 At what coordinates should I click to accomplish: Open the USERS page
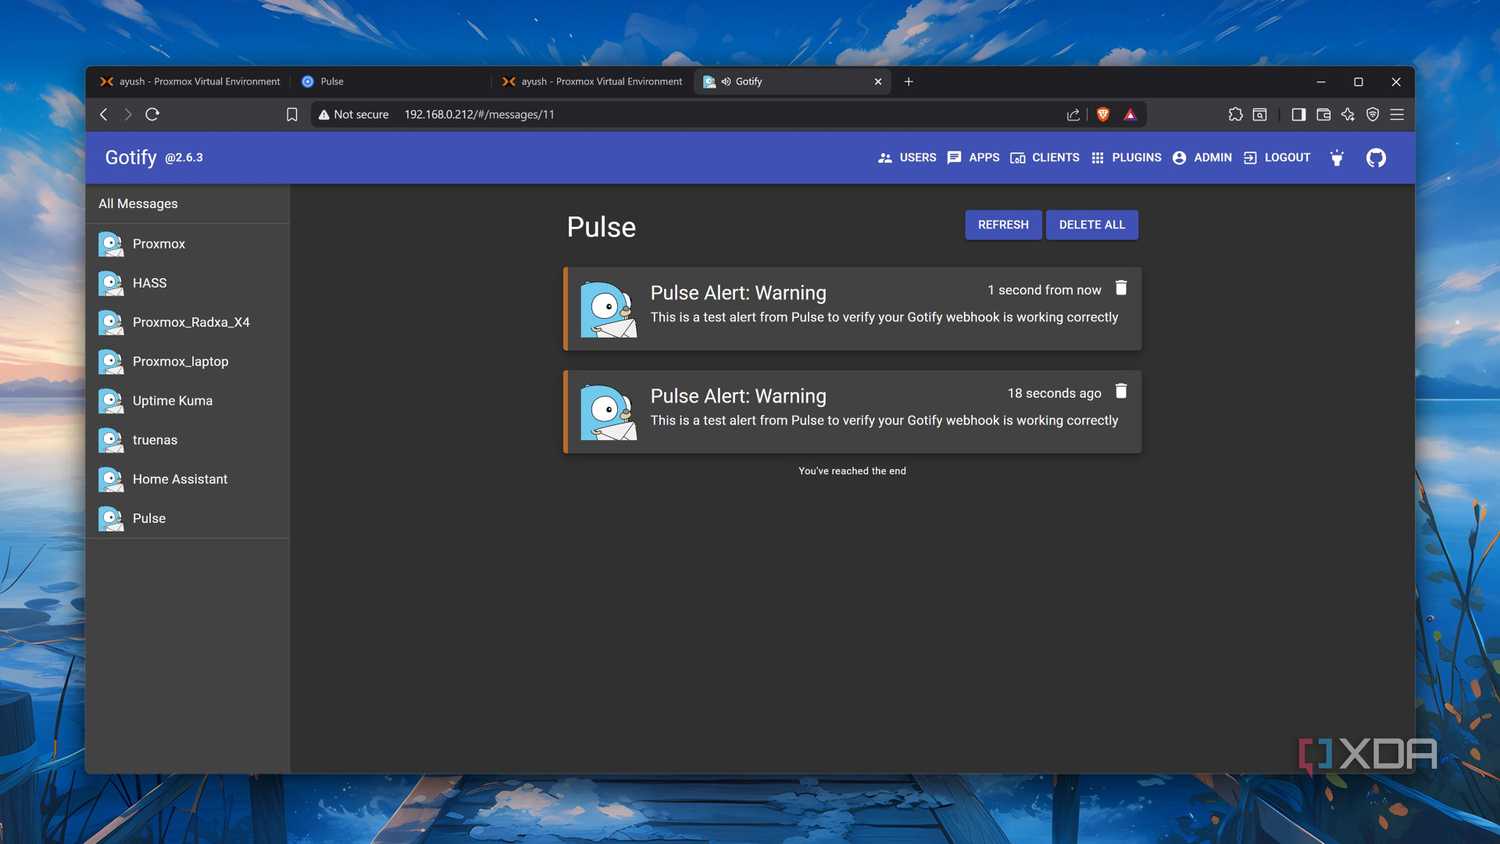[907, 158]
